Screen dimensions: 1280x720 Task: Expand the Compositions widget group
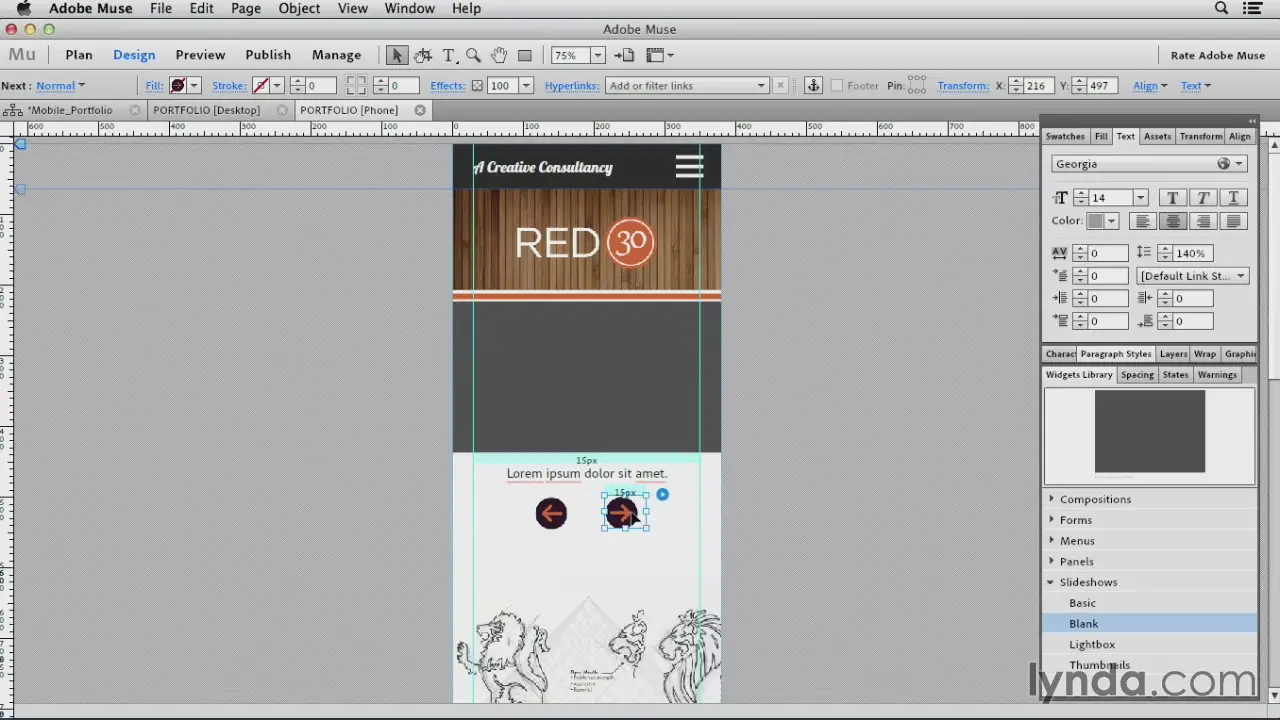(x=1051, y=499)
